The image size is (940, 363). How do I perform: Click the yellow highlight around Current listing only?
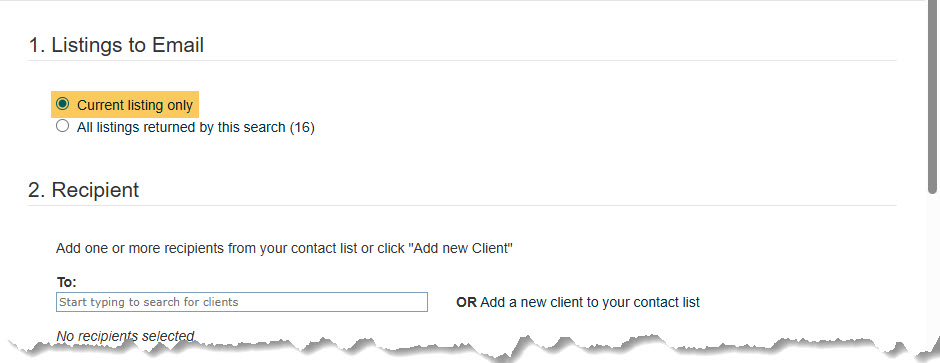(x=125, y=105)
